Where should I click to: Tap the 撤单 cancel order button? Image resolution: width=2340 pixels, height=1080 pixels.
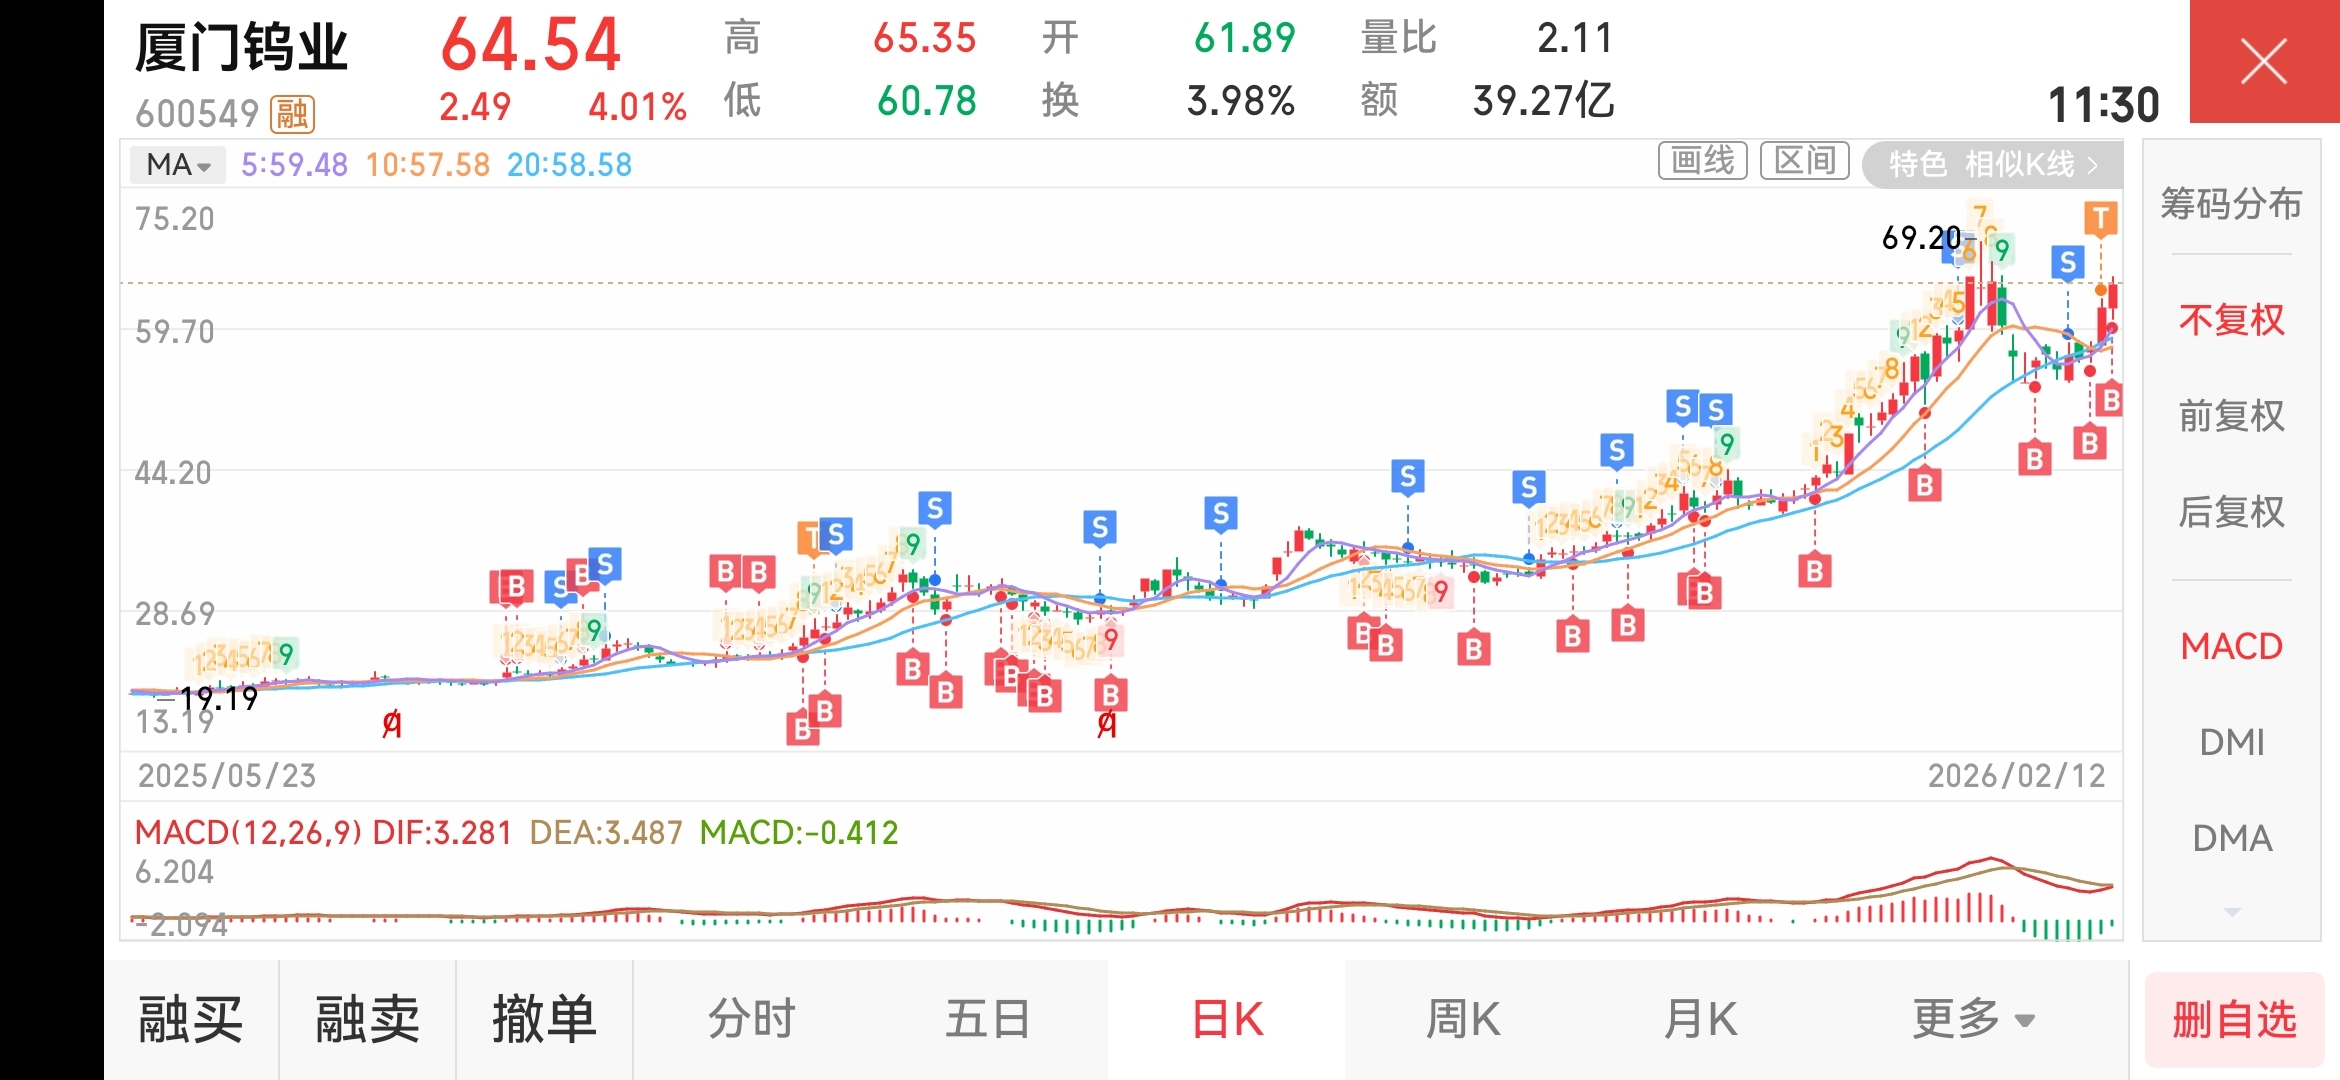[544, 1020]
